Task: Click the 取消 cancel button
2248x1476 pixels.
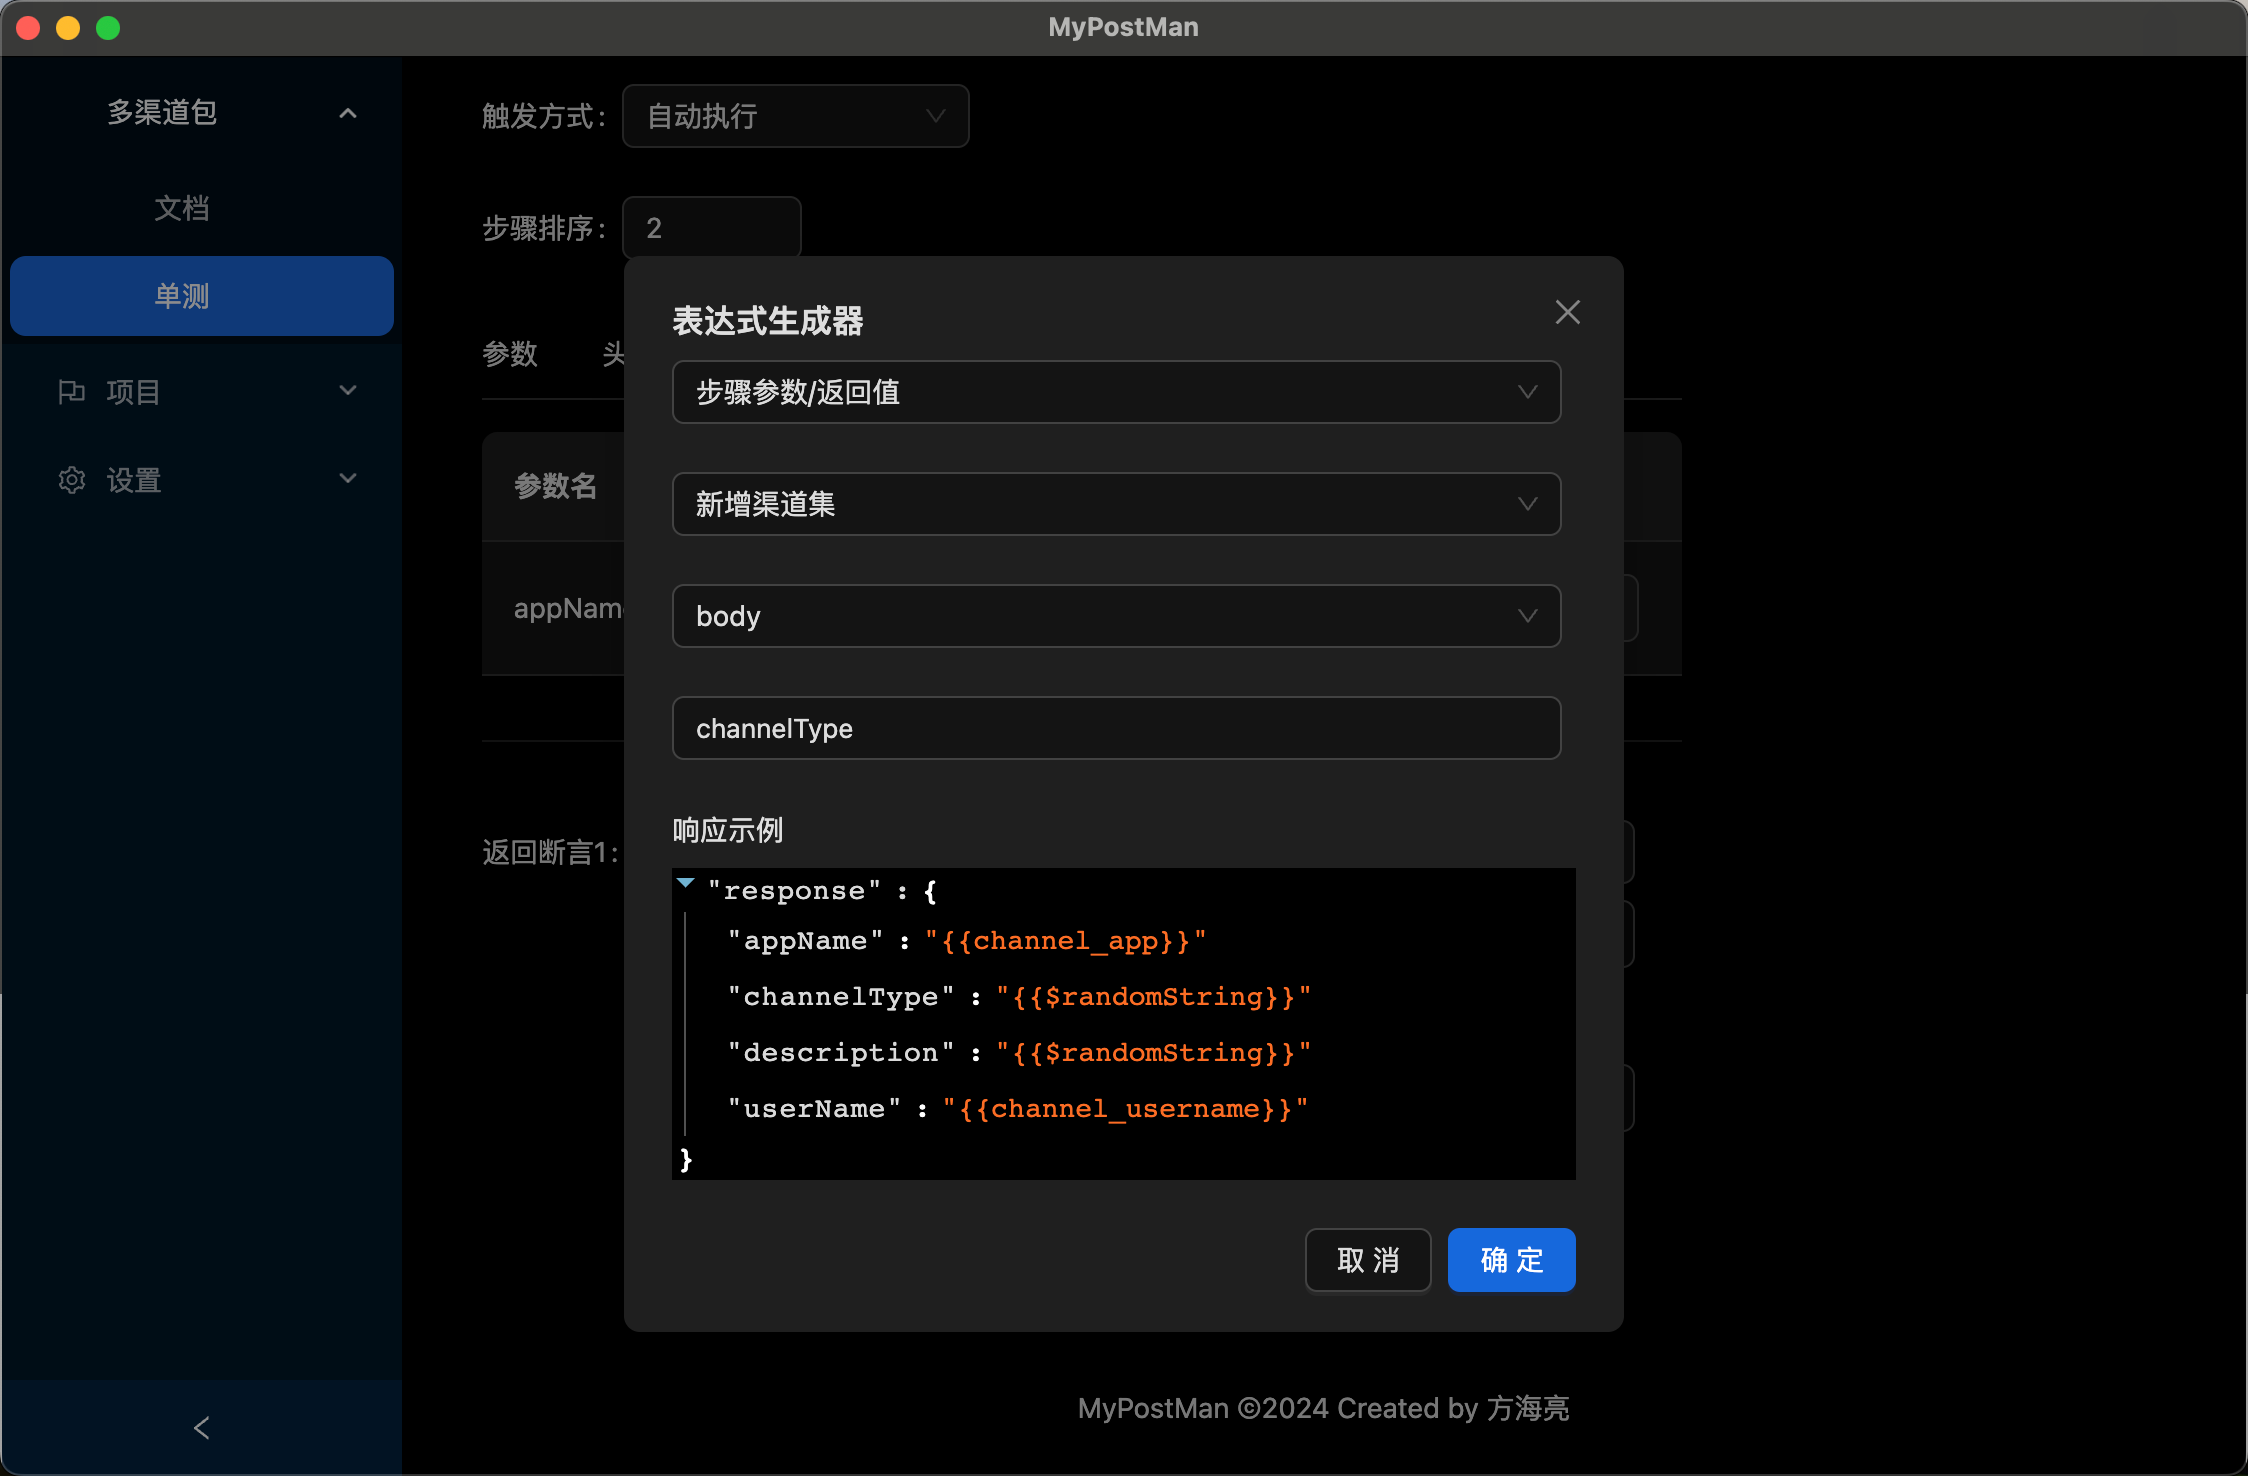Action: point(1367,1260)
